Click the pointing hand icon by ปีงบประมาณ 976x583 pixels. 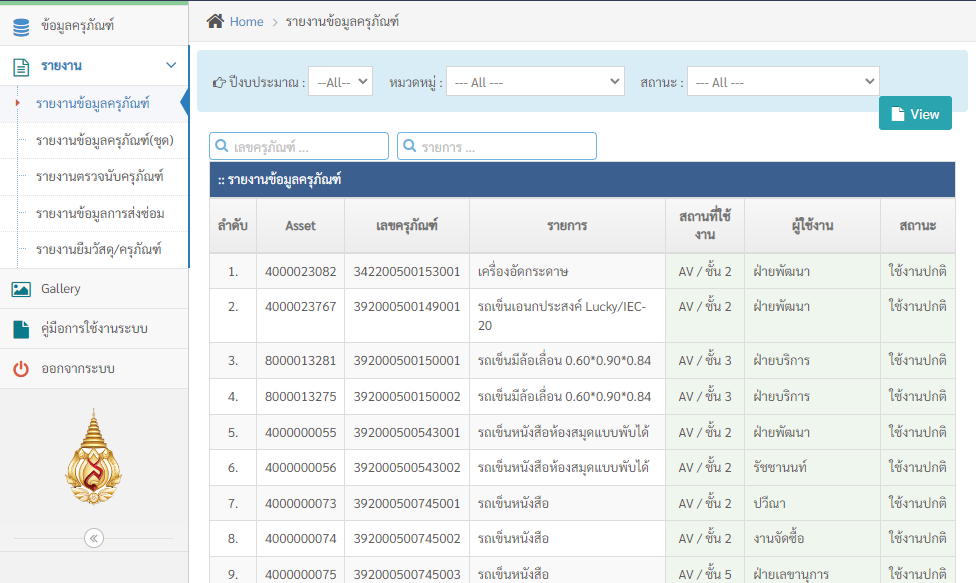point(219,82)
